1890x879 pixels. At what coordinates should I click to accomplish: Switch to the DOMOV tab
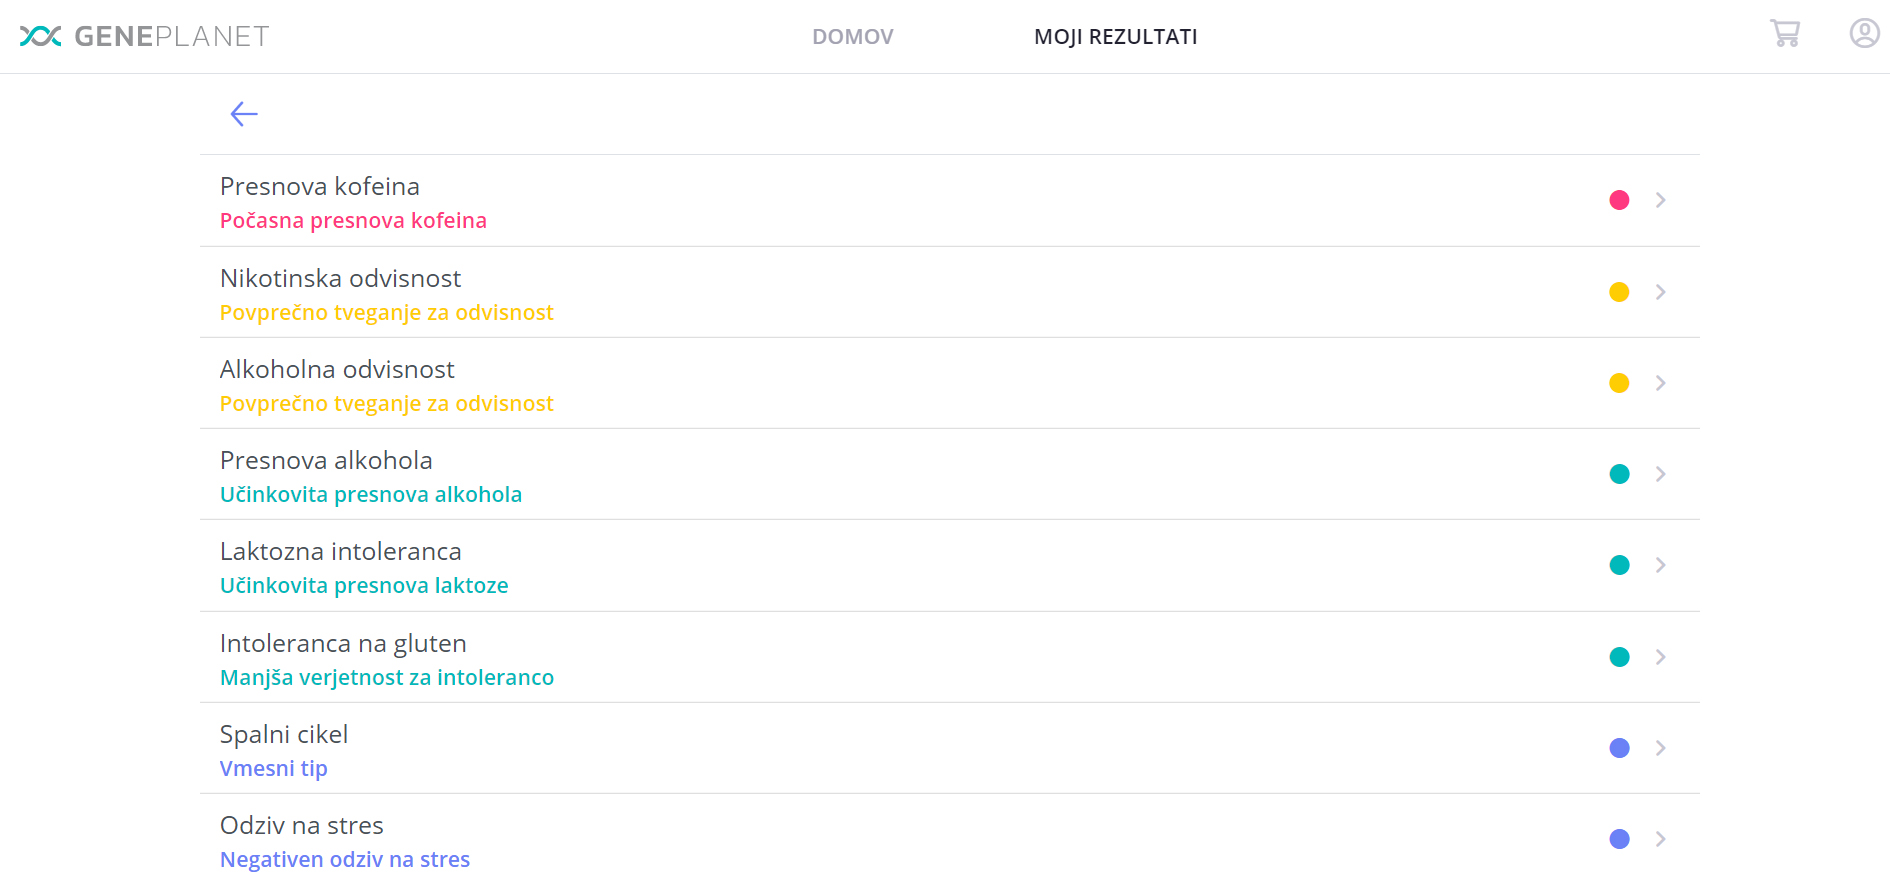coord(853,37)
